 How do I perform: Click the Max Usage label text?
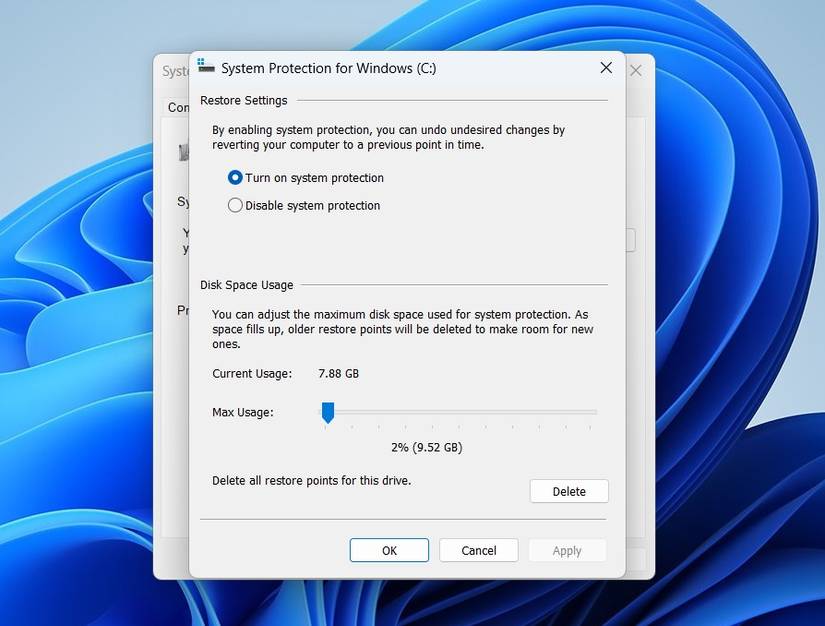point(243,412)
